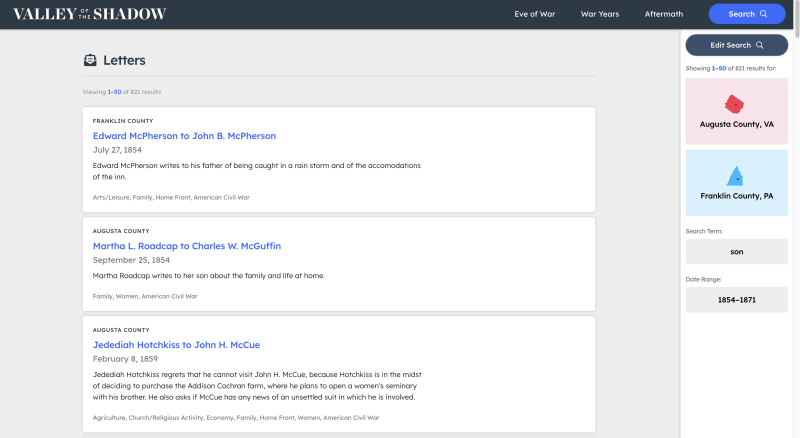Click the search term field showing 'son'
The width and height of the screenshot is (800, 438).
pyautogui.click(x=736, y=252)
